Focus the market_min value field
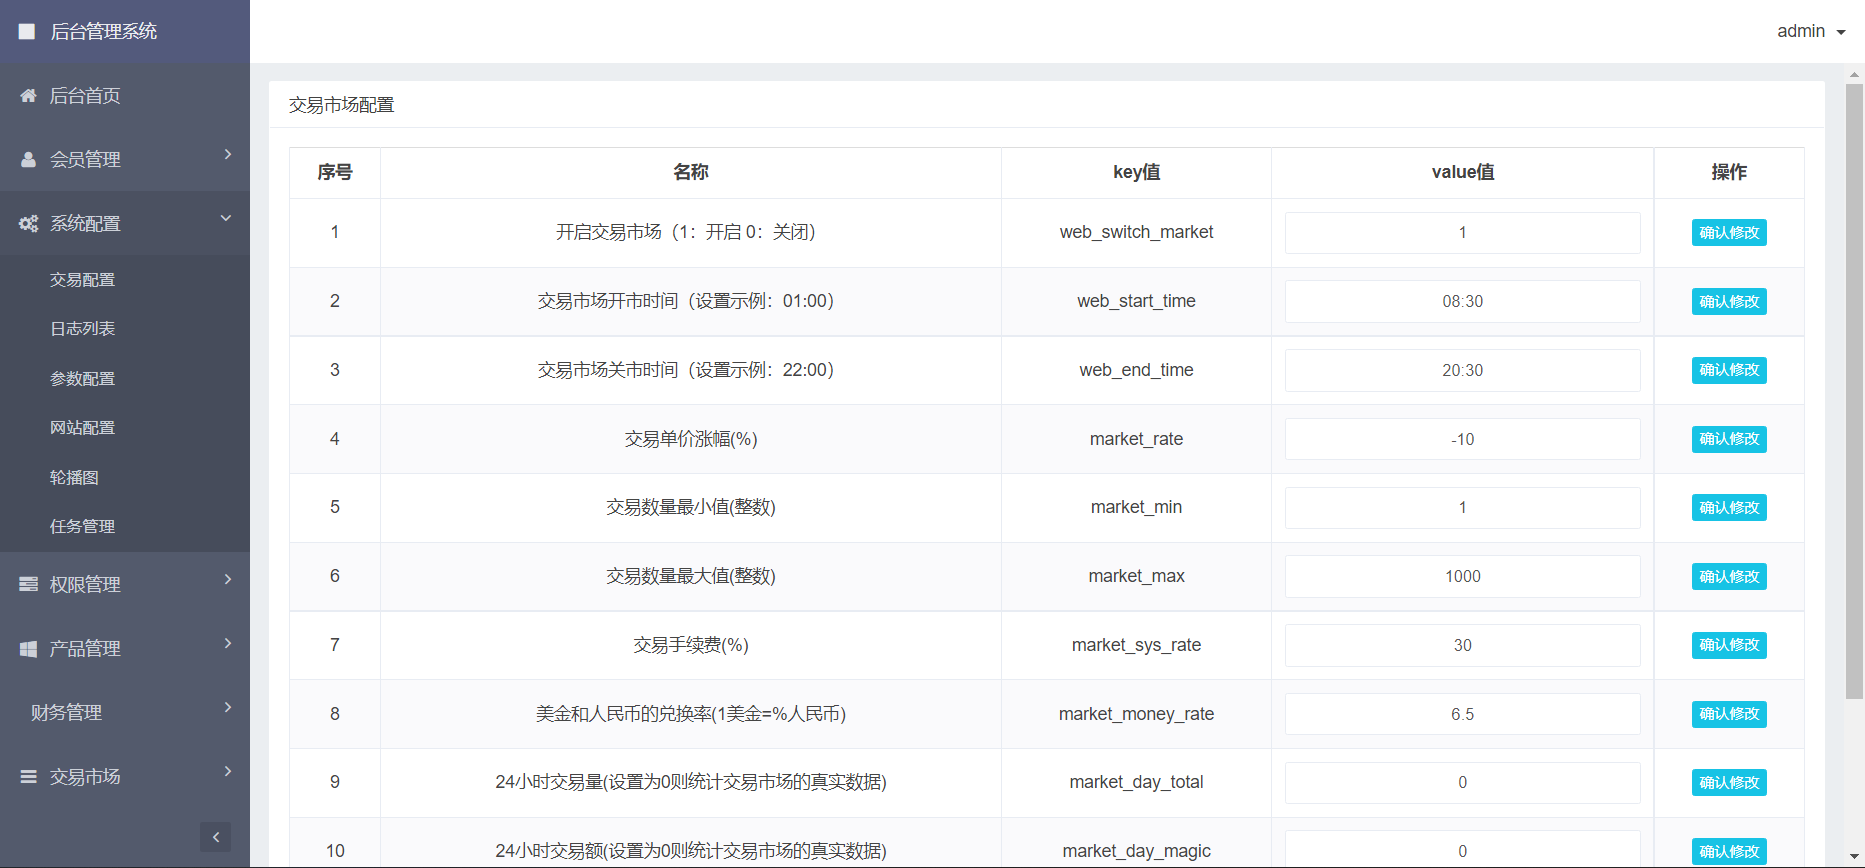 point(1462,508)
